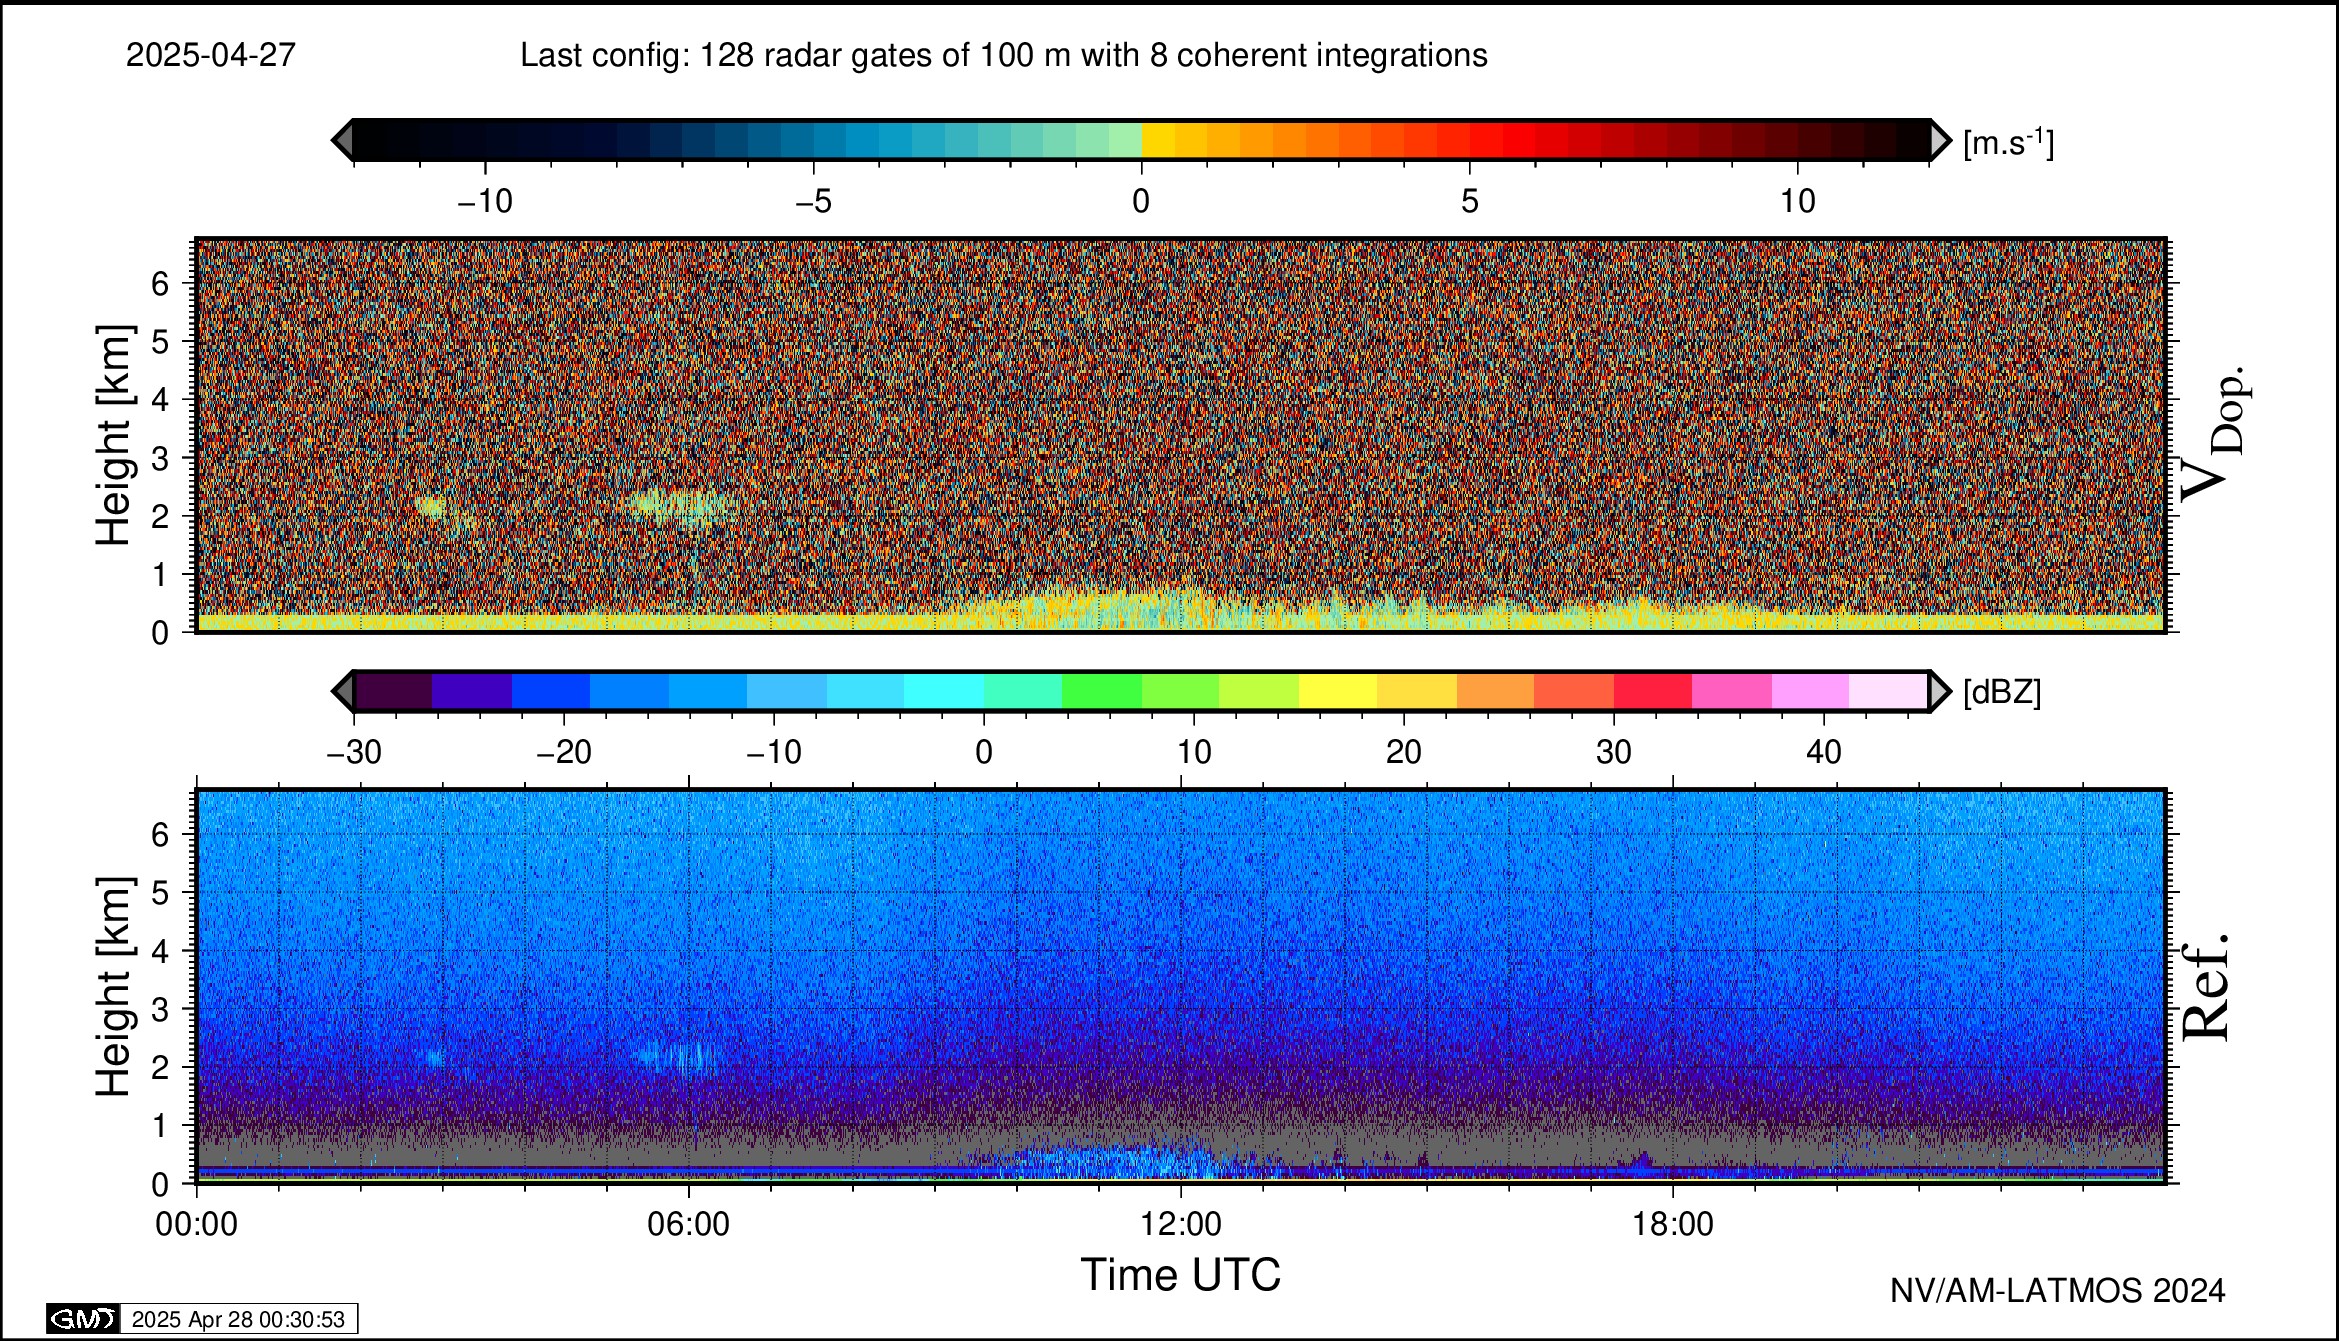Click the GMT logo icon
2339x1341 pixels.
pos(83,1319)
